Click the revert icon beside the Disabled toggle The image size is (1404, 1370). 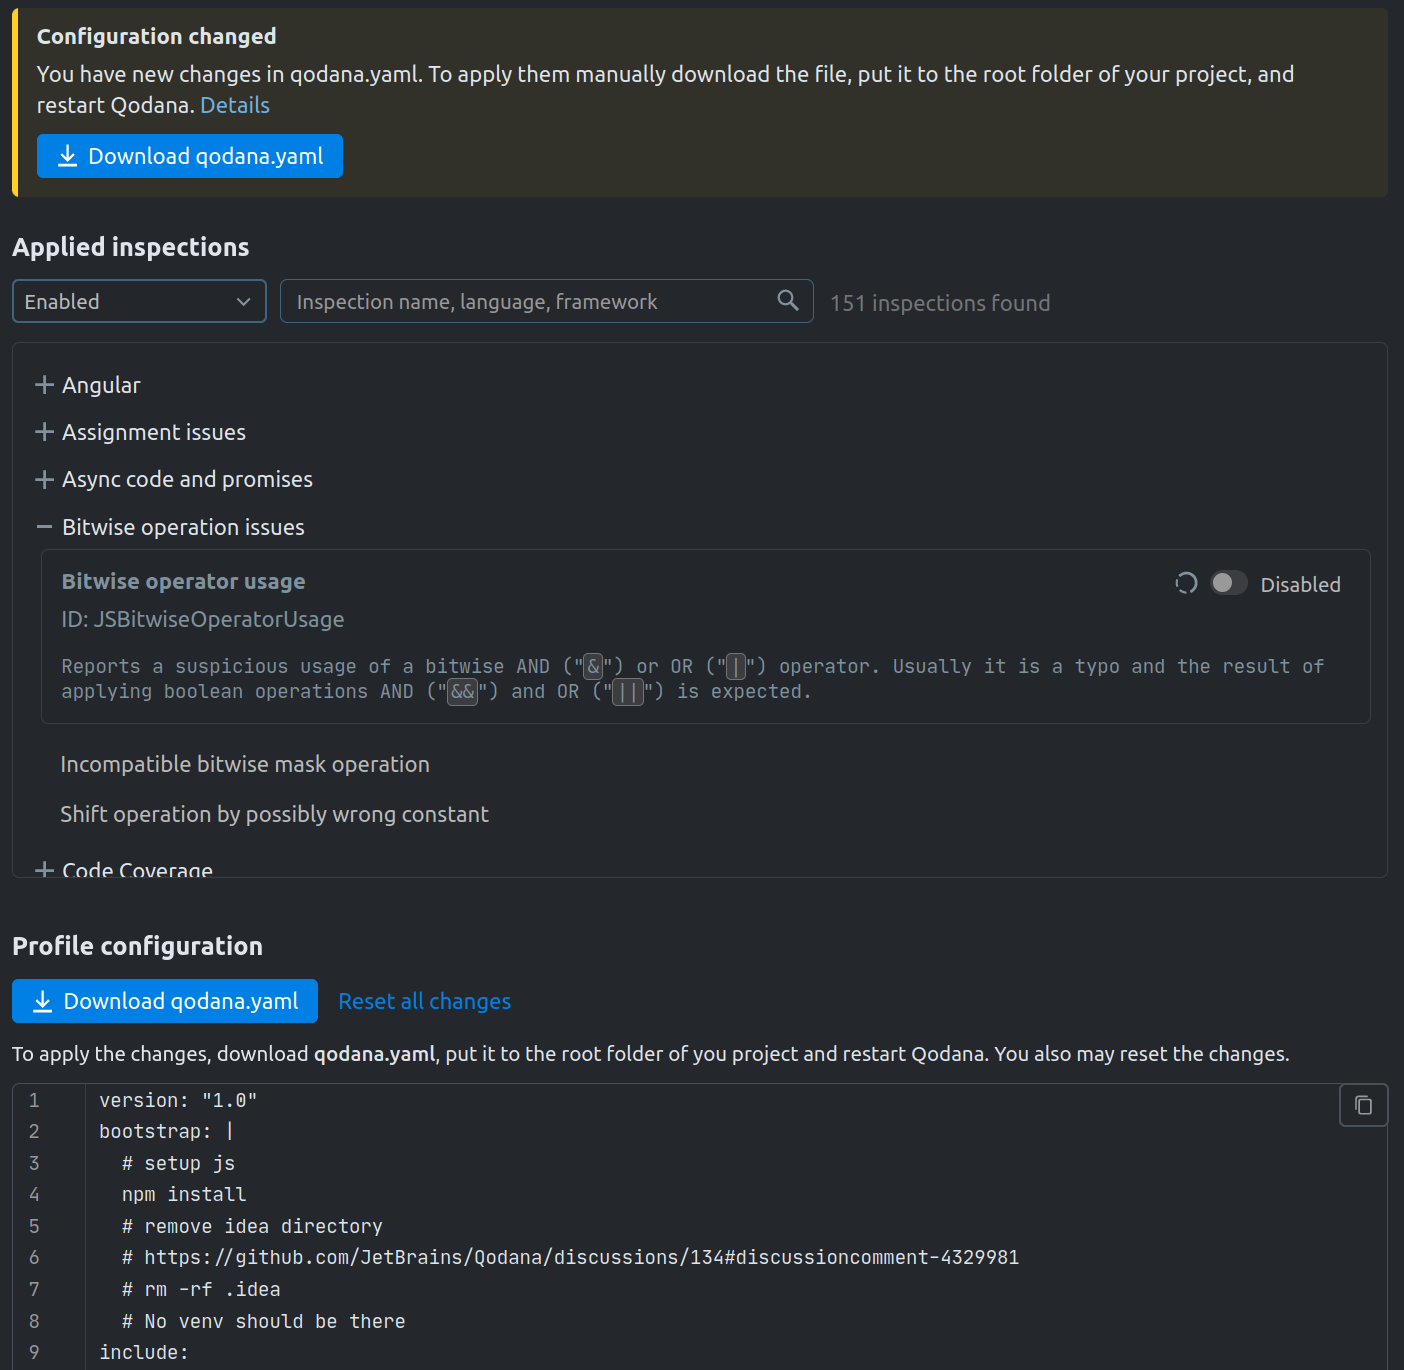1185,583
